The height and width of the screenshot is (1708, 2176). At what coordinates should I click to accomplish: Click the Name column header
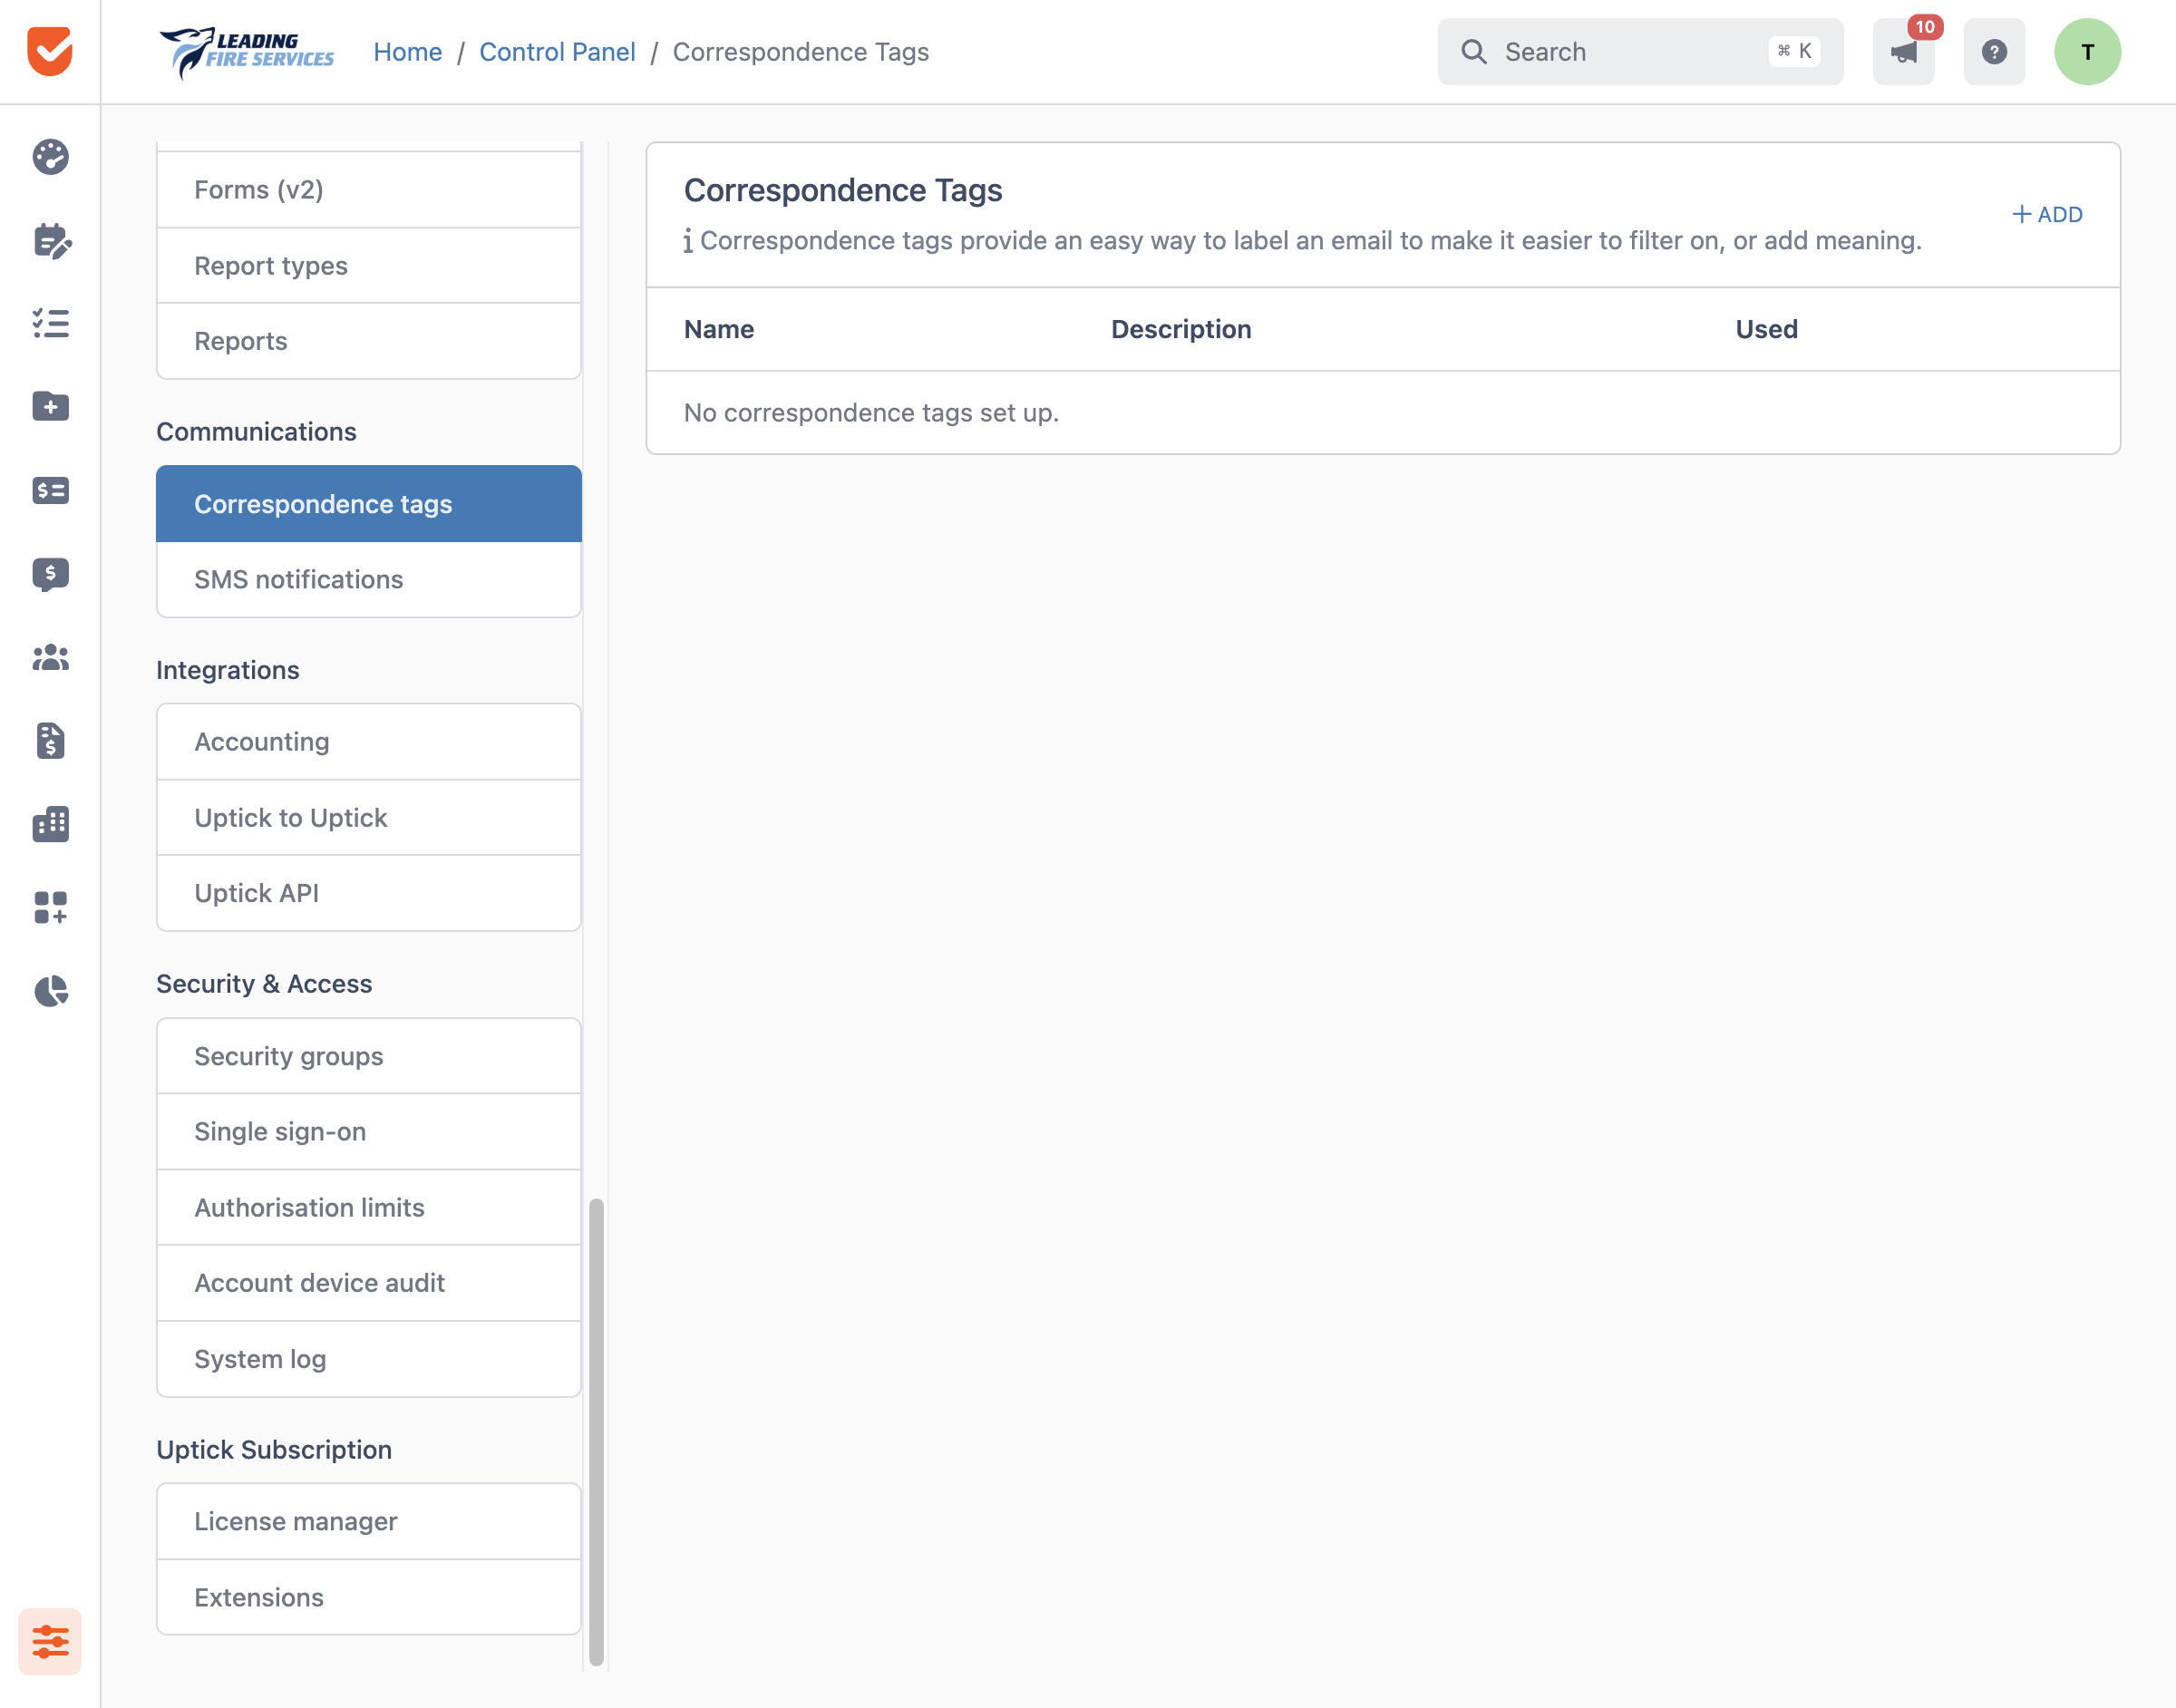pos(719,329)
